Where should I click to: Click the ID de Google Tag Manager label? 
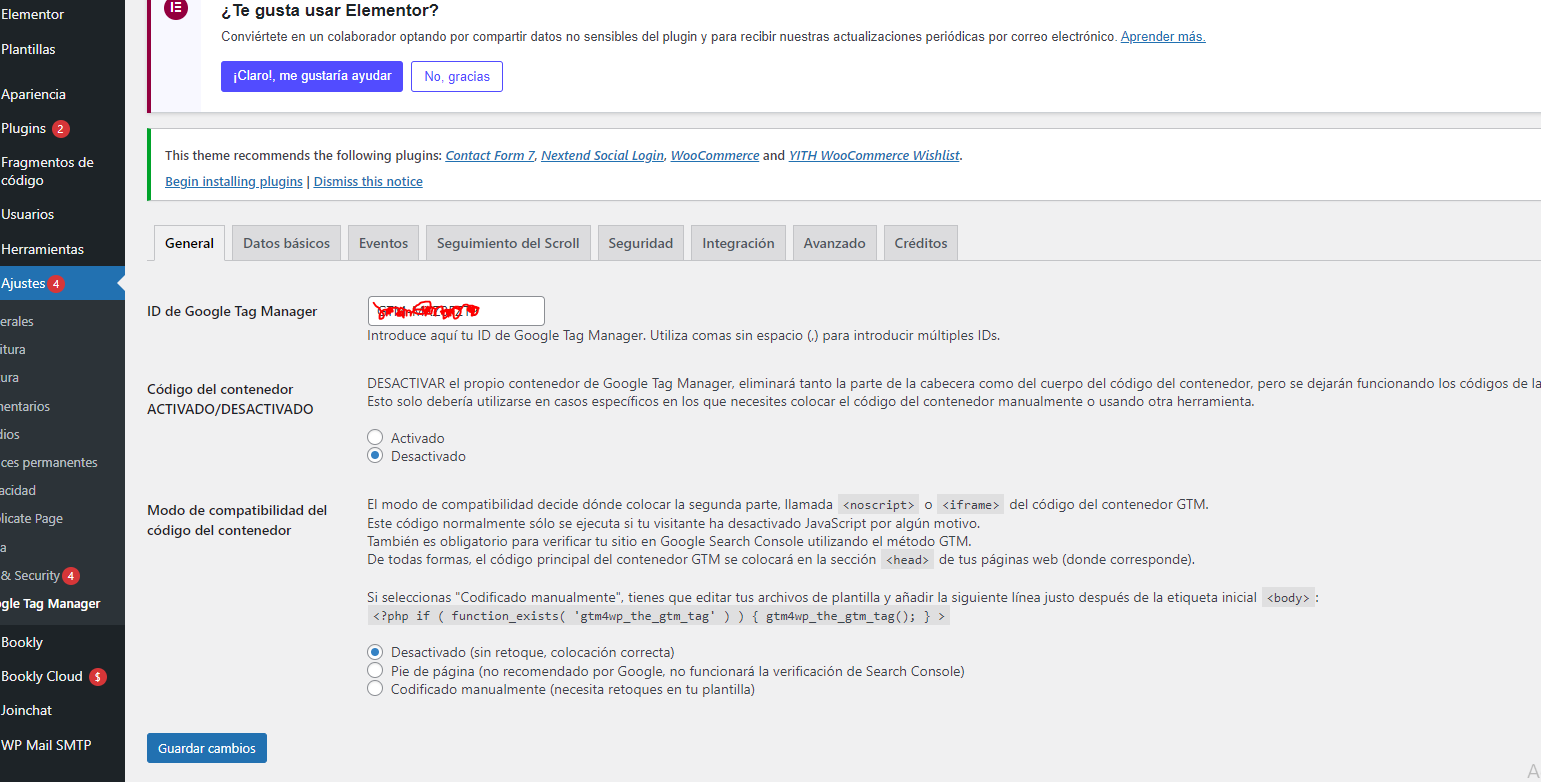[232, 311]
